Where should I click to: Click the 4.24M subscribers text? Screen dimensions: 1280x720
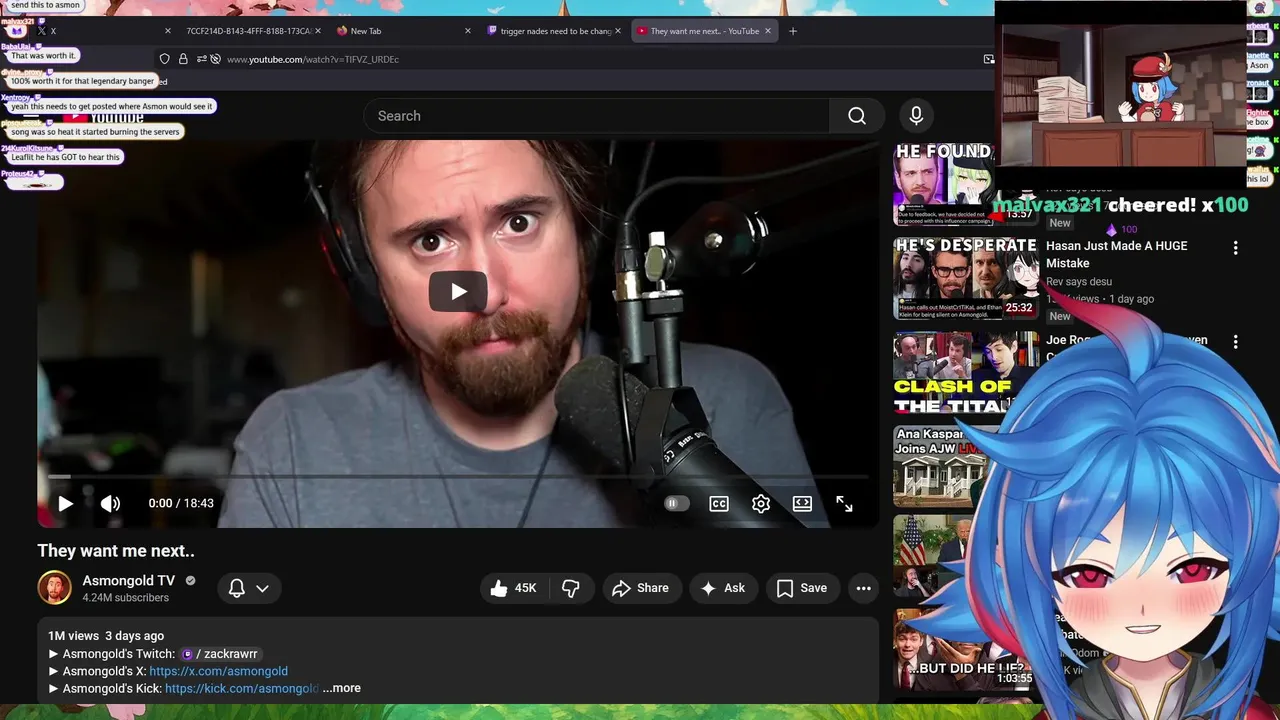(126, 598)
